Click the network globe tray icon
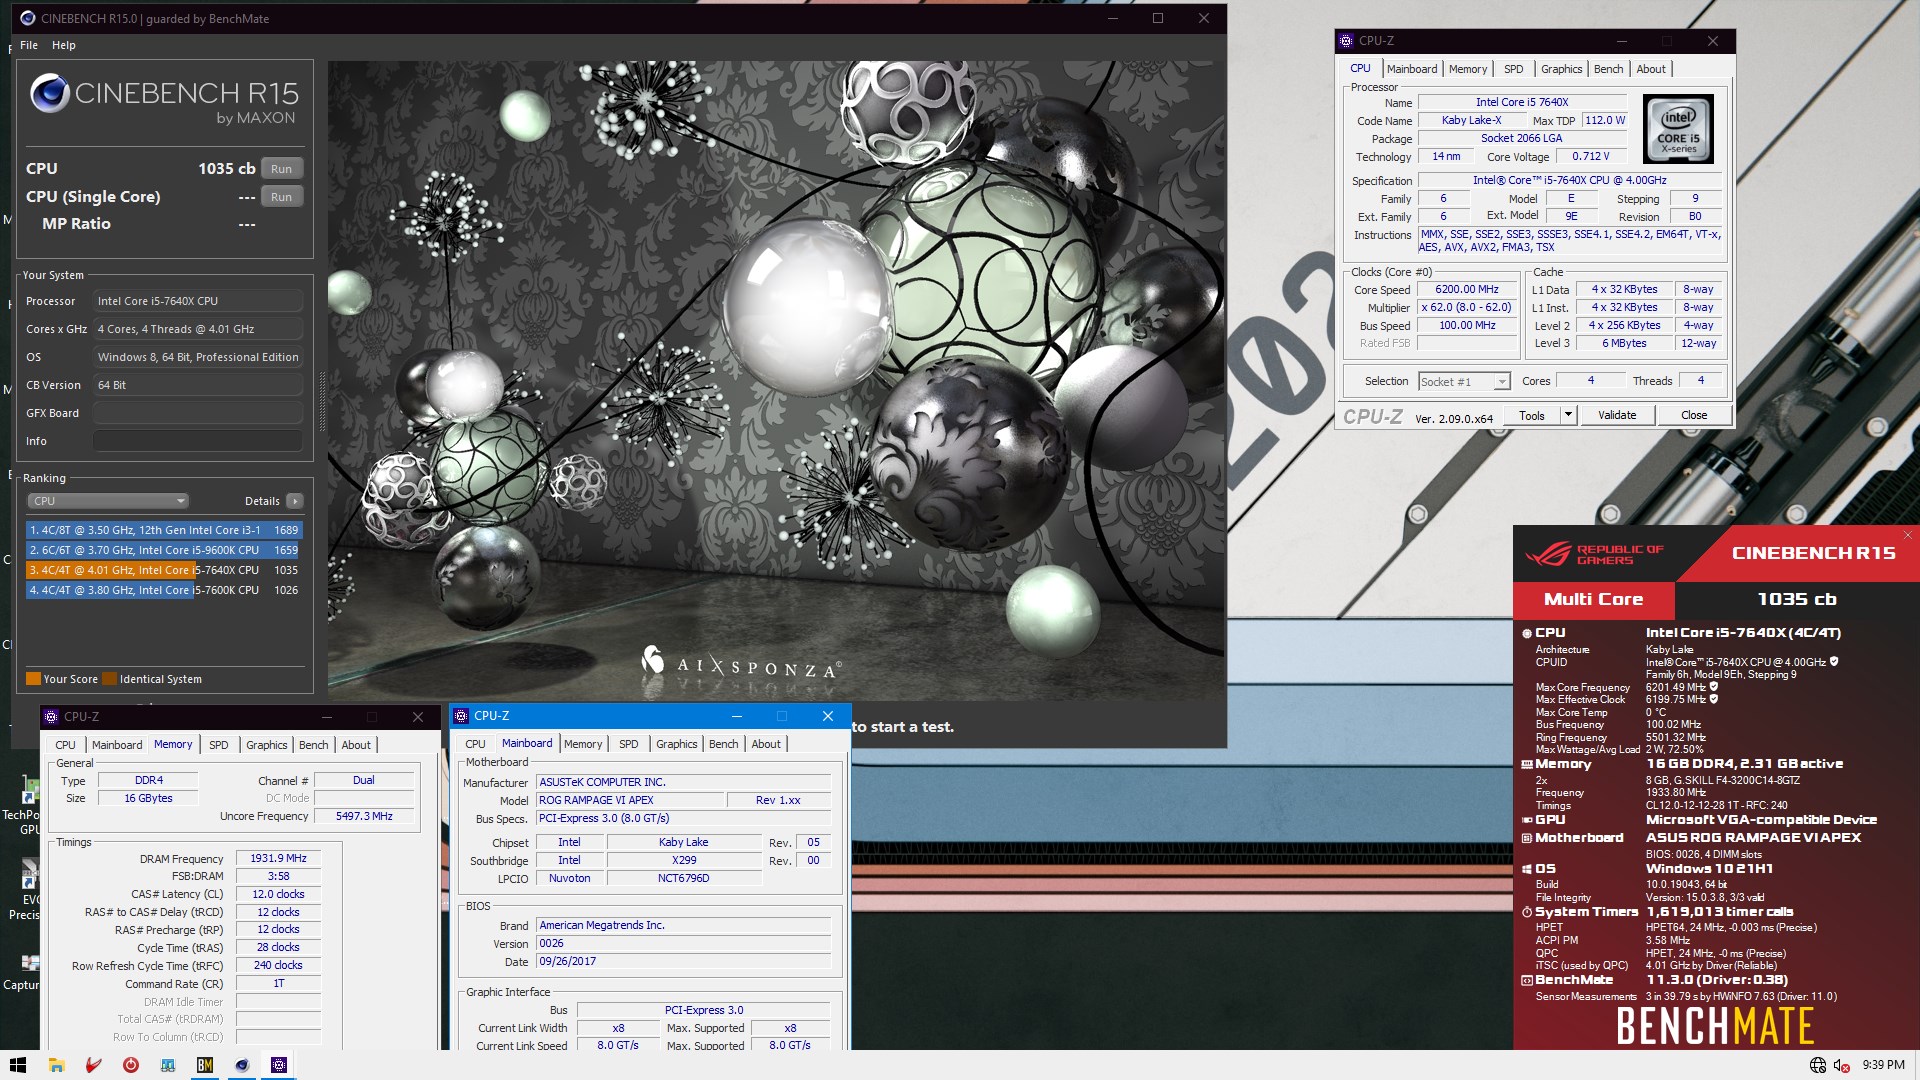Image resolution: width=1920 pixels, height=1080 pixels. point(1817,1065)
